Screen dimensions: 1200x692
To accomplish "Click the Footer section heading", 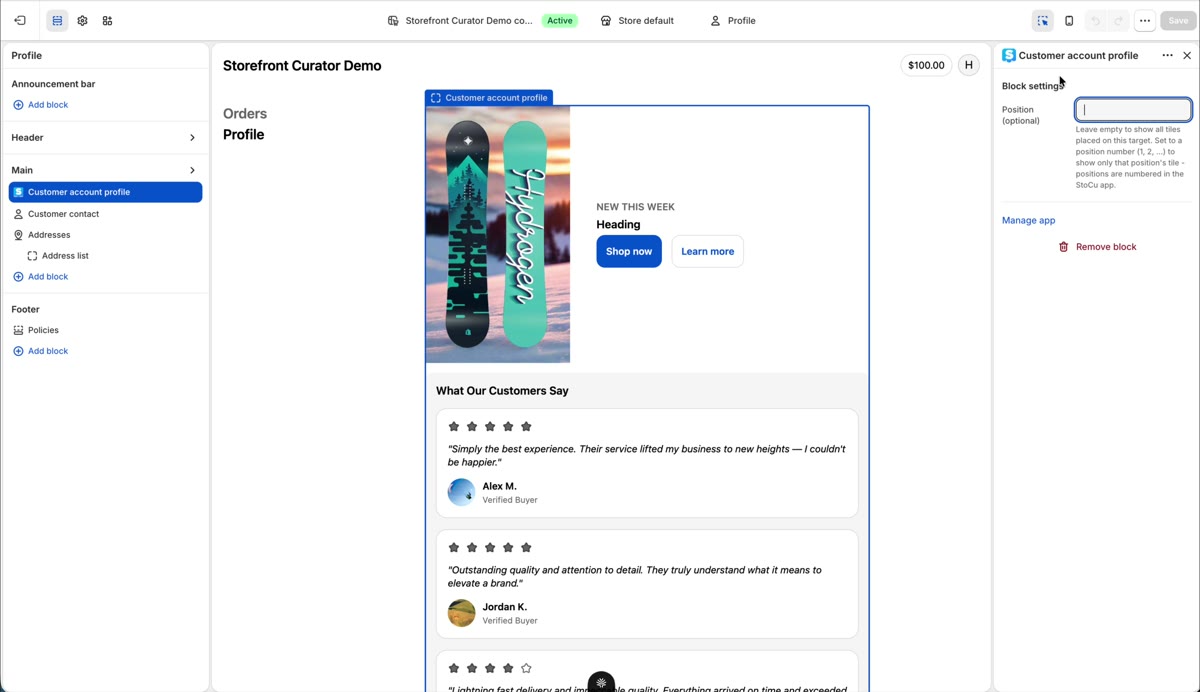I will pos(25,309).
